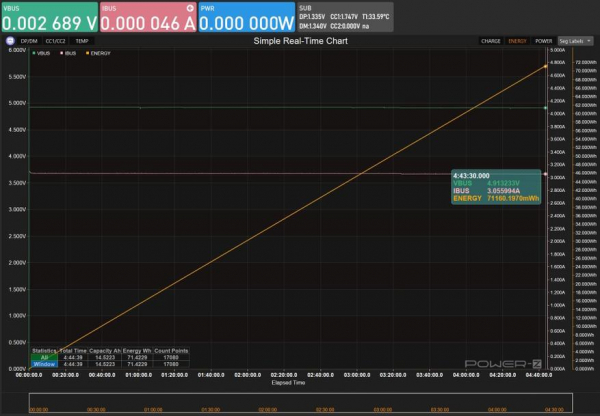
Task: Toggle the CHARGE curve button
Action: tap(491, 41)
